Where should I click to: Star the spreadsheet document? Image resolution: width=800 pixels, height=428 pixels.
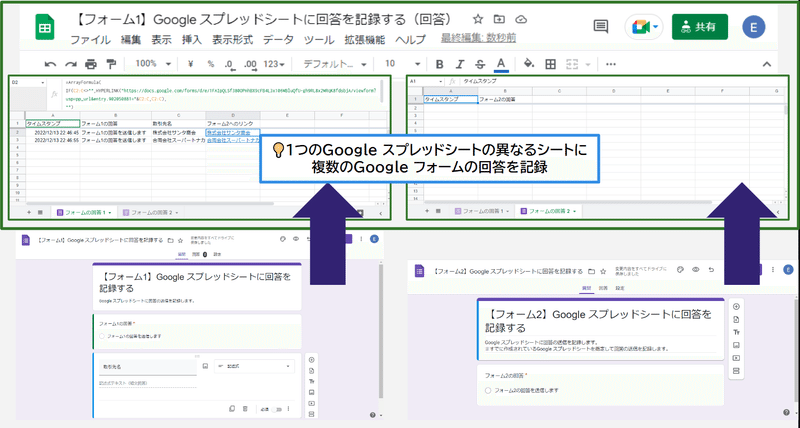(478, 19)
